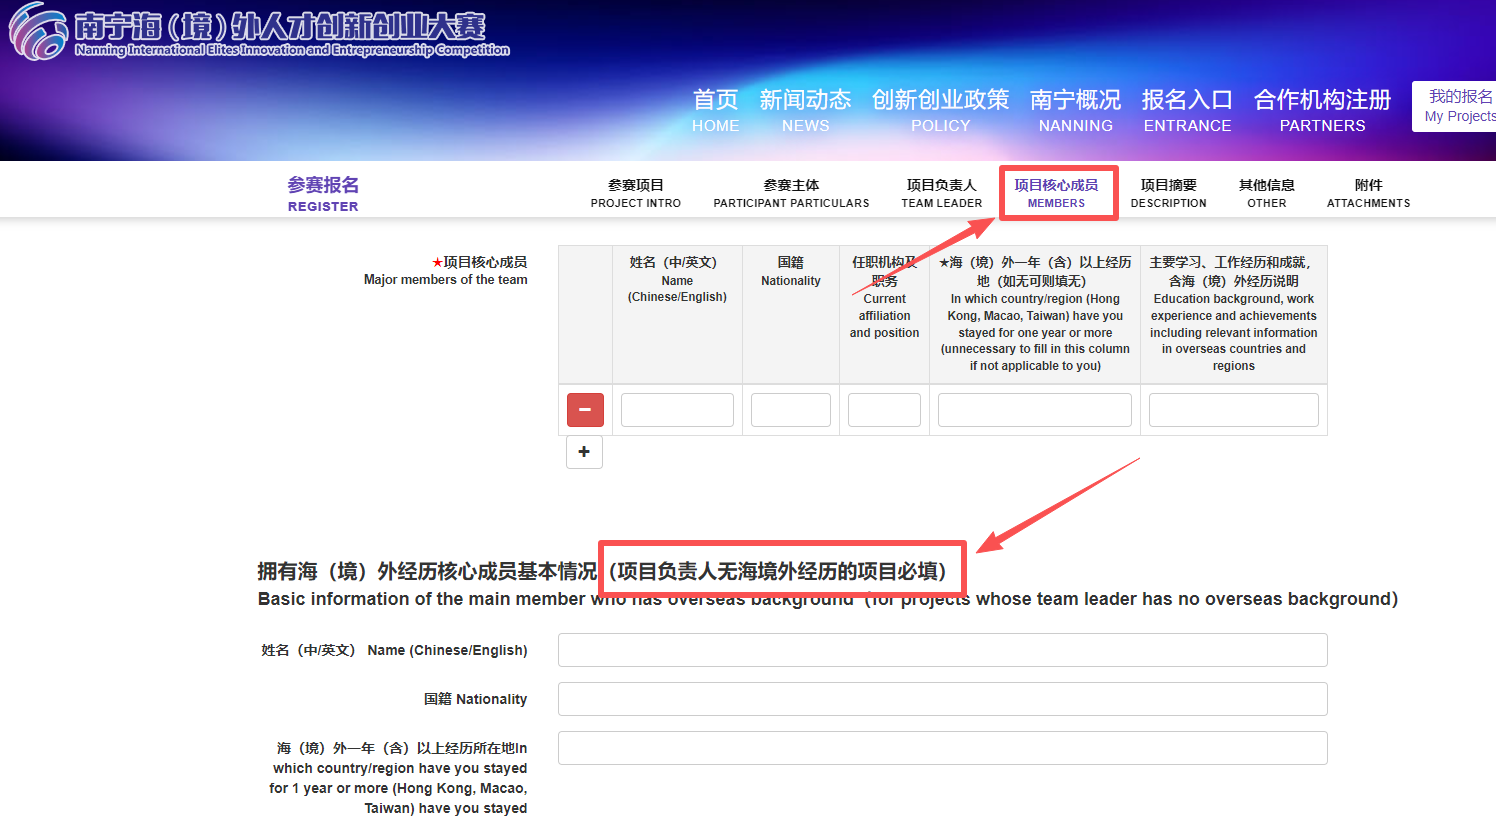Screen dimensions: 1496x816
Task: Add a member row with plus button
Action: click(584, 452)
